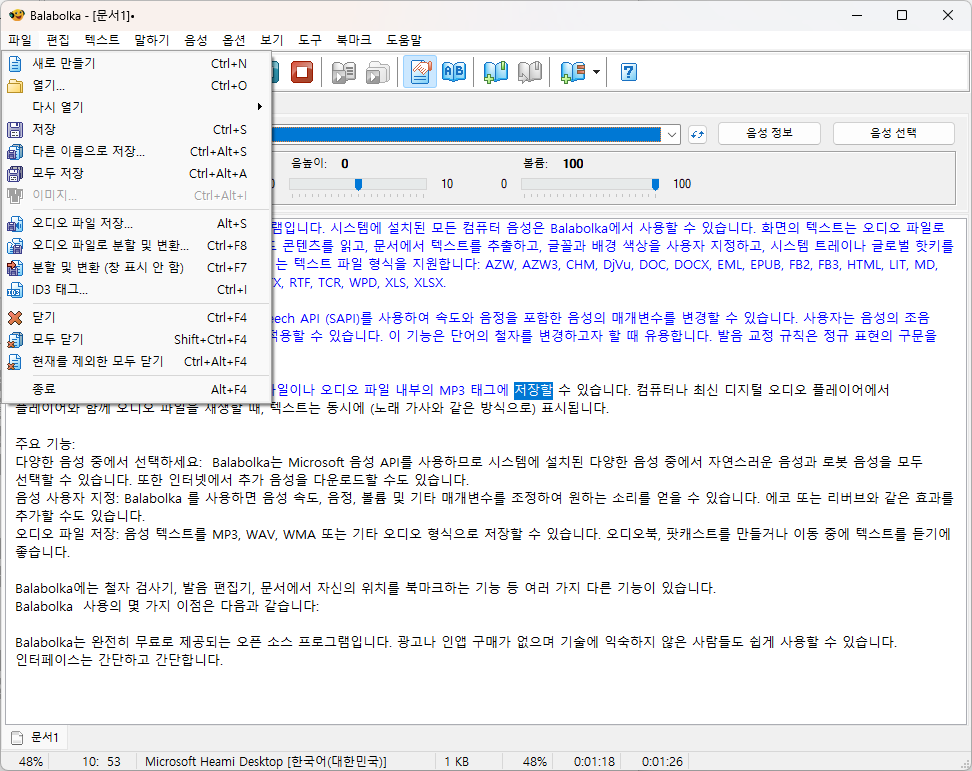
Task: Choose 닫기 (Ctrl+F4) menu entry
Action: click(136, 317)
